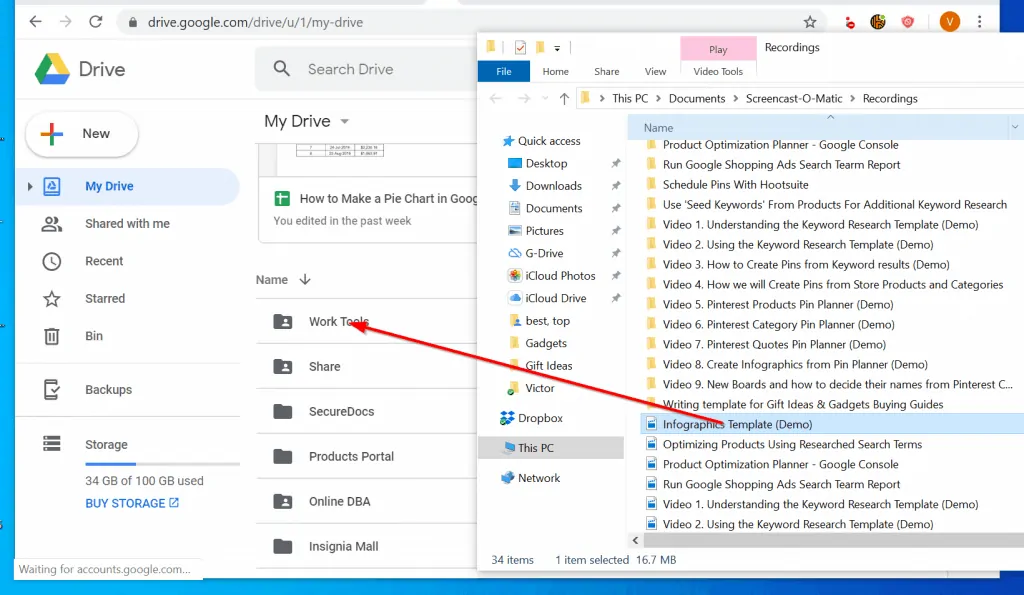The image size is (1024, 595).
Task: Click This PC in the address breadcrumb
Action: click(x=630, y=99)
